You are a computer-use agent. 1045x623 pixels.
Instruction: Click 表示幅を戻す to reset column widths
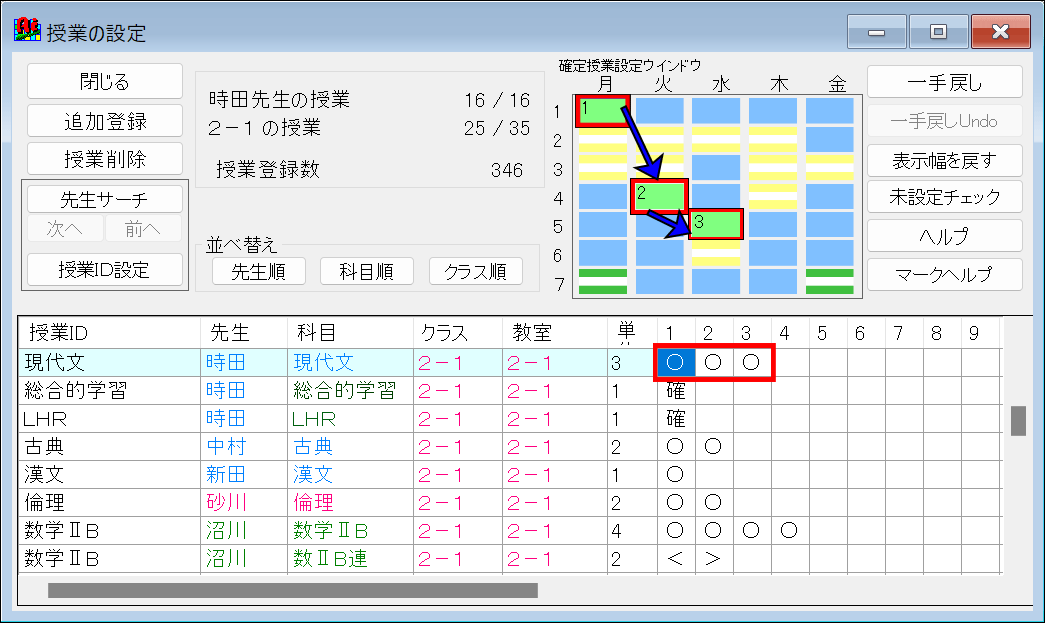[944, 160]
